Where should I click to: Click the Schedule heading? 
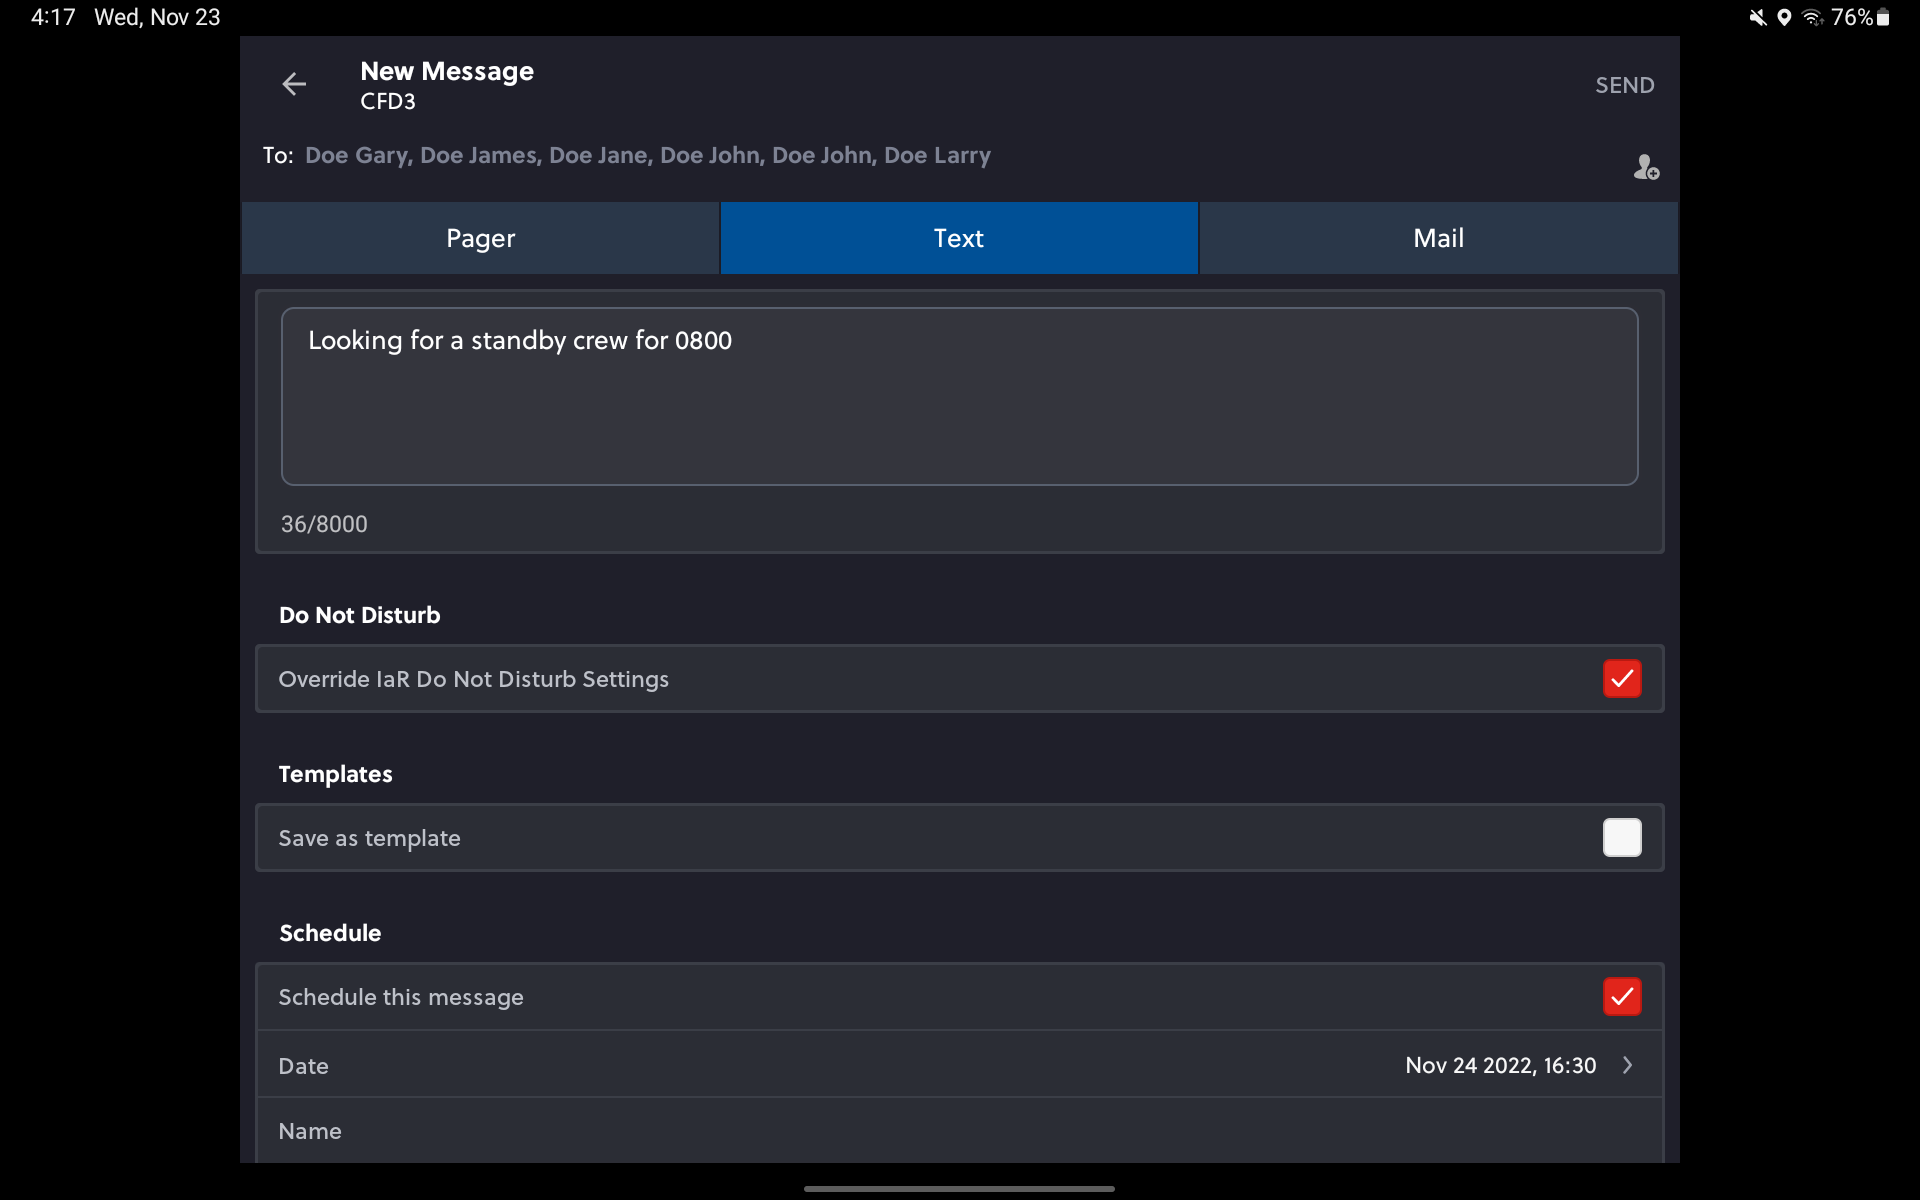tap(330, 933)
